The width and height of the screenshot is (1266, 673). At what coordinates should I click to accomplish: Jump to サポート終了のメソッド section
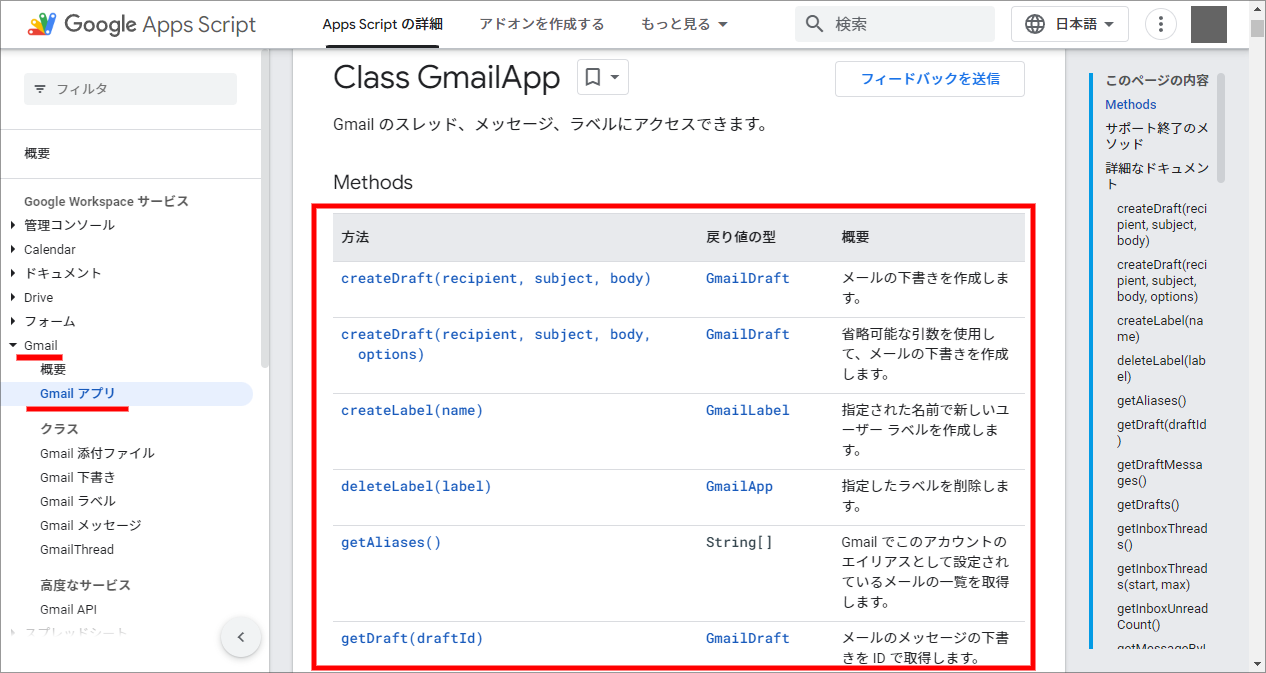click(1157, 136)
